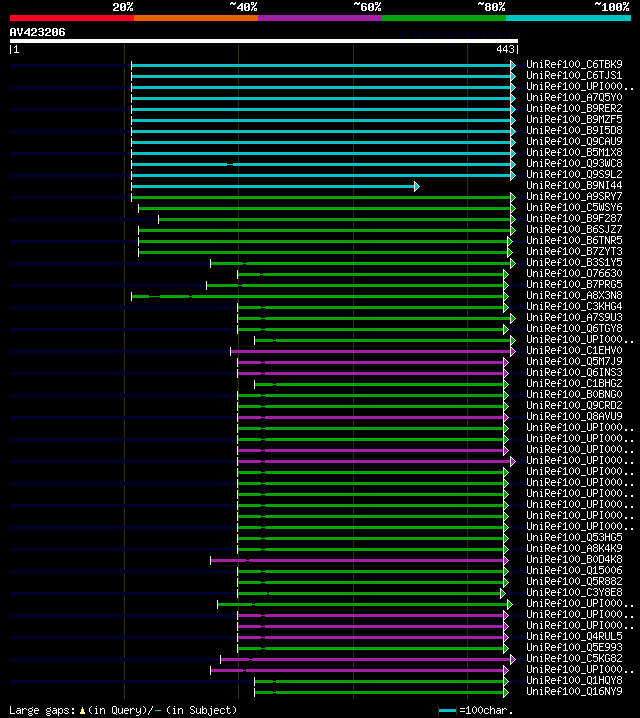
Task: Select the UniRef100_Q4RUL5 entry
Action: (x=574, y=636)
